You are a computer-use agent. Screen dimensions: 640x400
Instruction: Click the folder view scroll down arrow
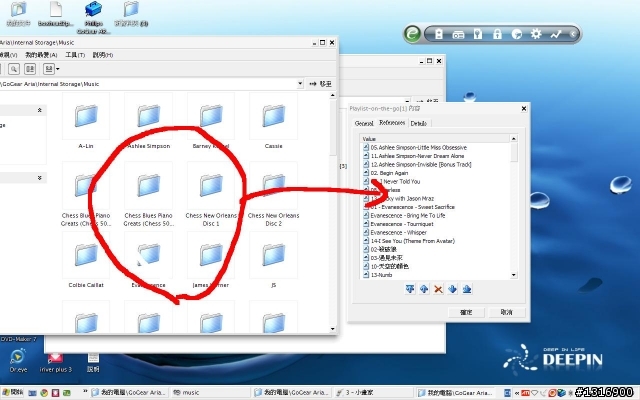point(332,329)
